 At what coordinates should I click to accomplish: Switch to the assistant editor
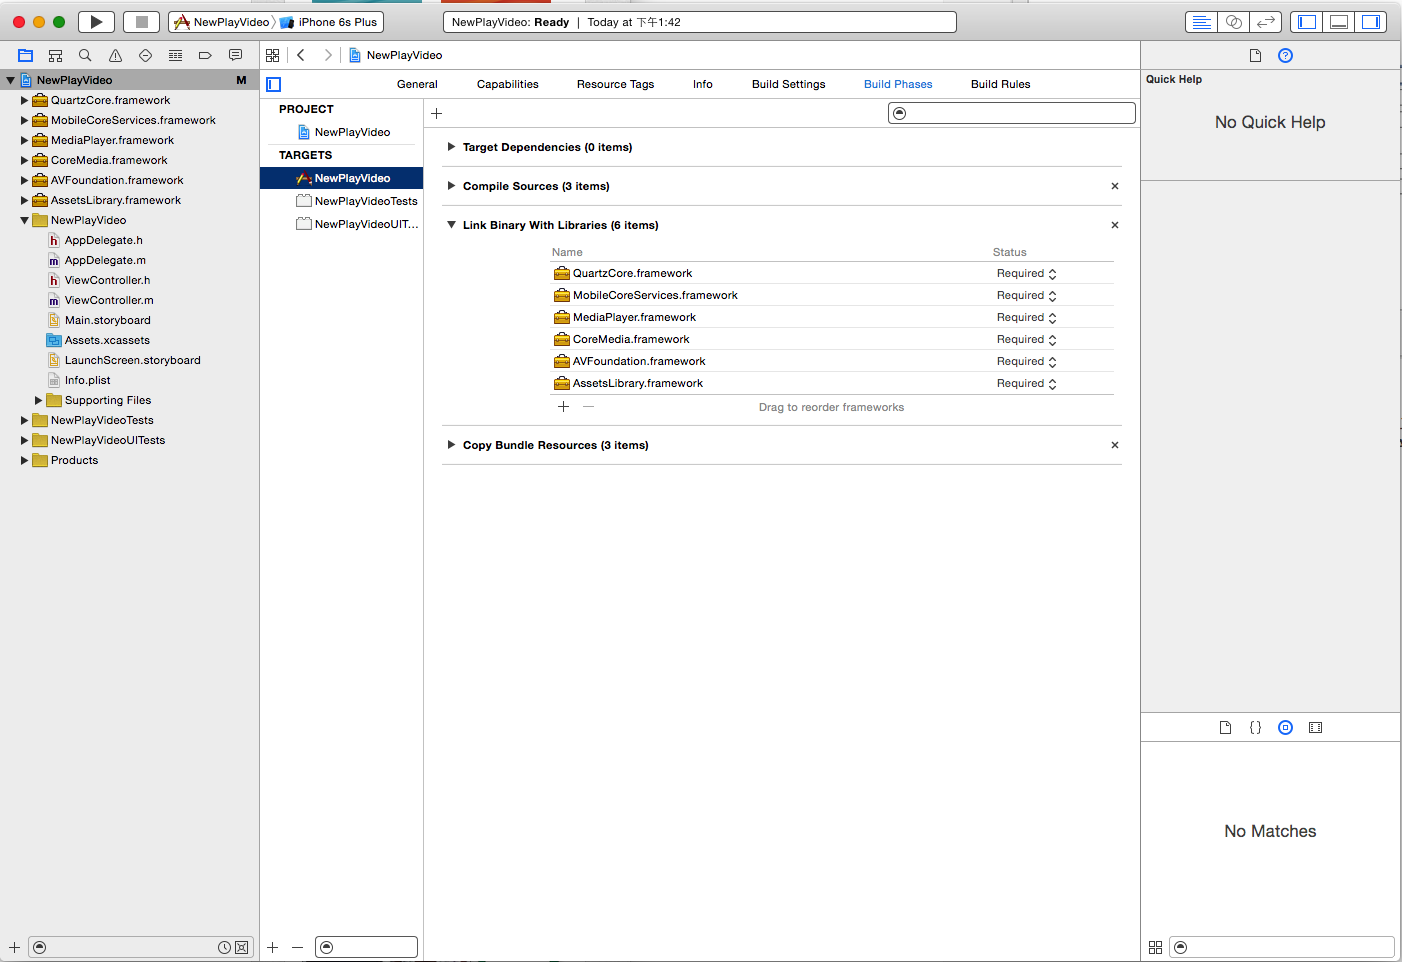coord(1234,22)
